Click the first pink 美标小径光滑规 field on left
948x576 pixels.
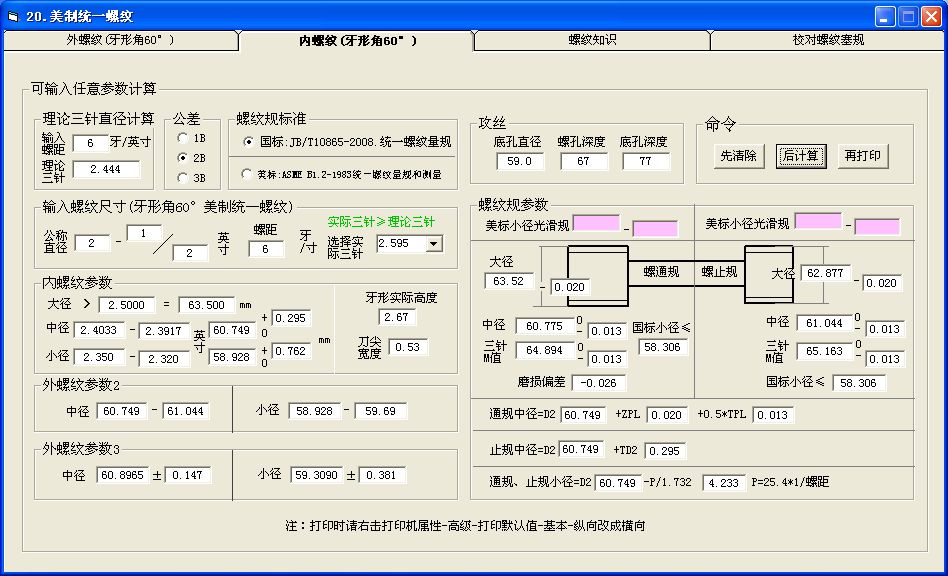tap(596, 222)
